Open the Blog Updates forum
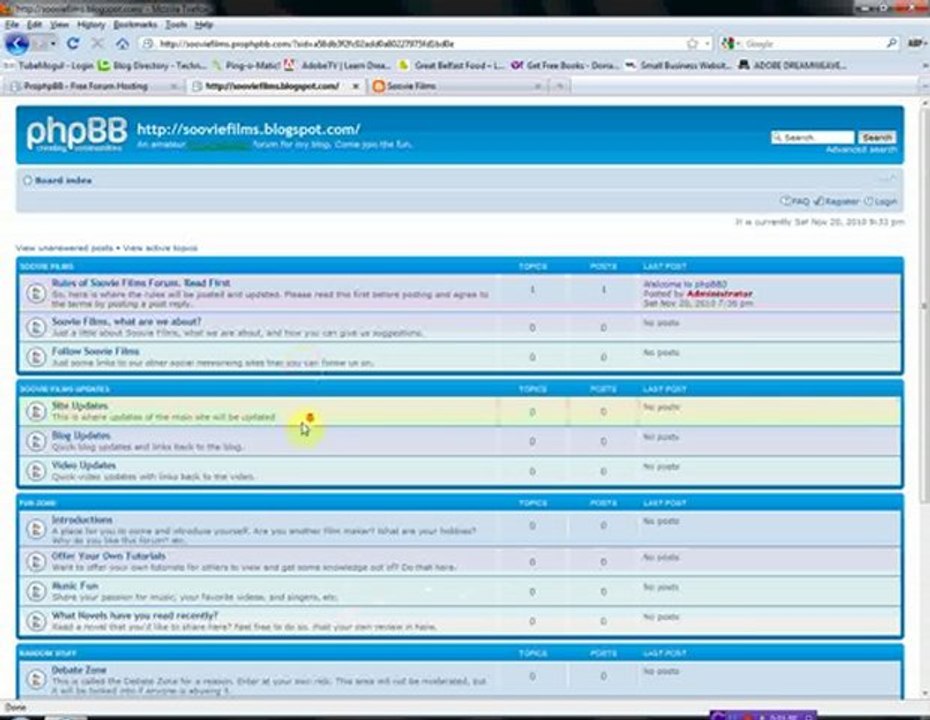The width and height of the screenshot is (930, 720). tap(81, 435)
